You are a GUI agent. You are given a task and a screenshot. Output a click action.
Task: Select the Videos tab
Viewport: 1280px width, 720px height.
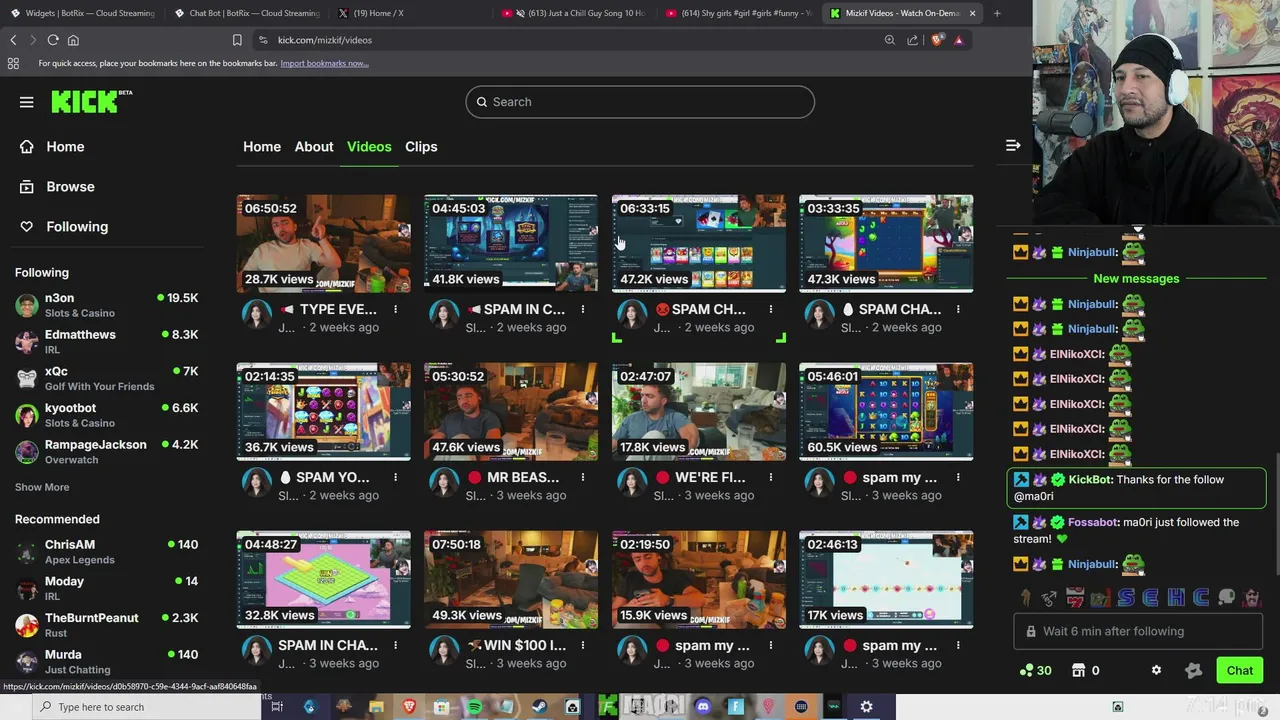click(x=369, y=147)
